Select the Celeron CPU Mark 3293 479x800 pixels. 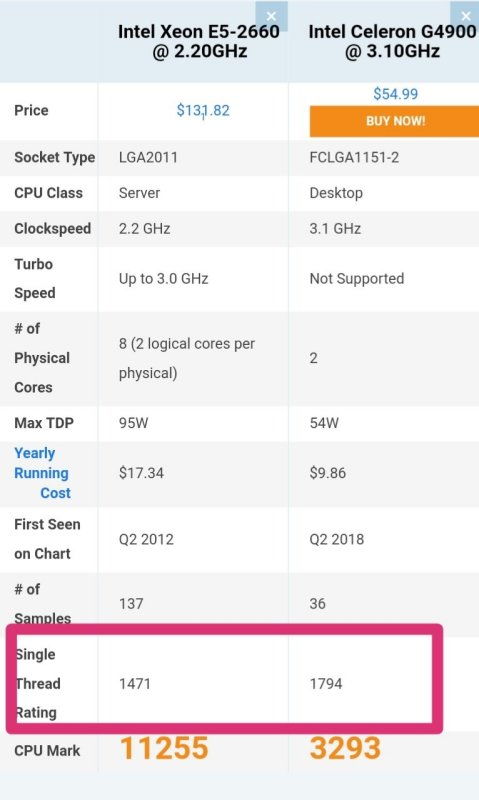345,748
